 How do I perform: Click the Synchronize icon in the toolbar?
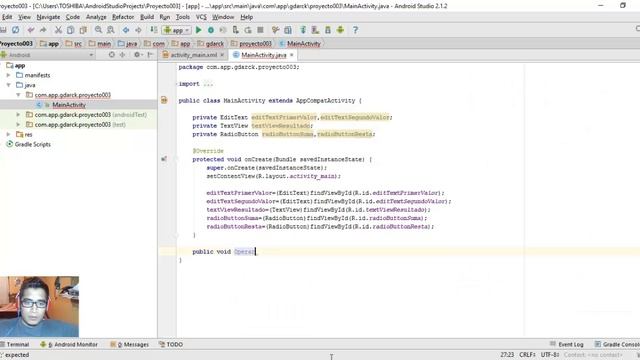[x=16, y=30]
